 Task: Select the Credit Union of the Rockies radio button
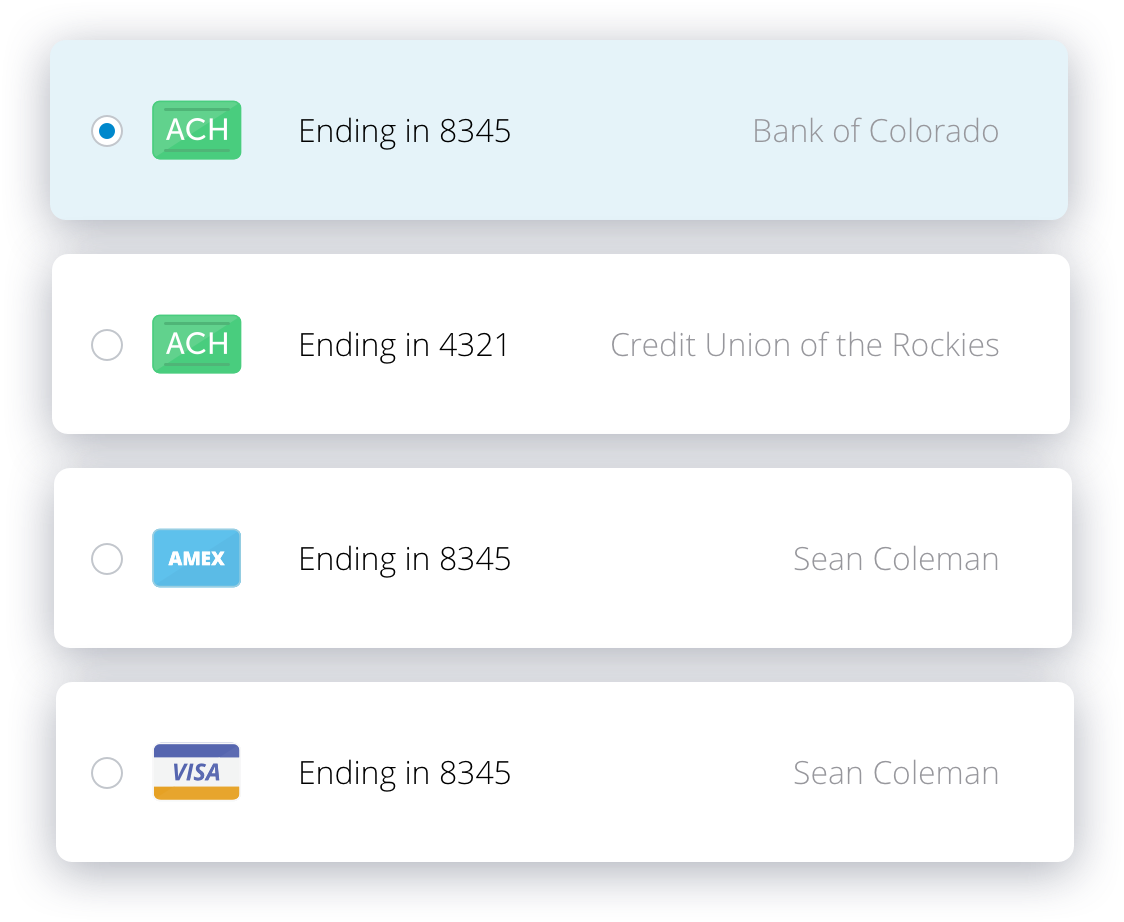107,345
